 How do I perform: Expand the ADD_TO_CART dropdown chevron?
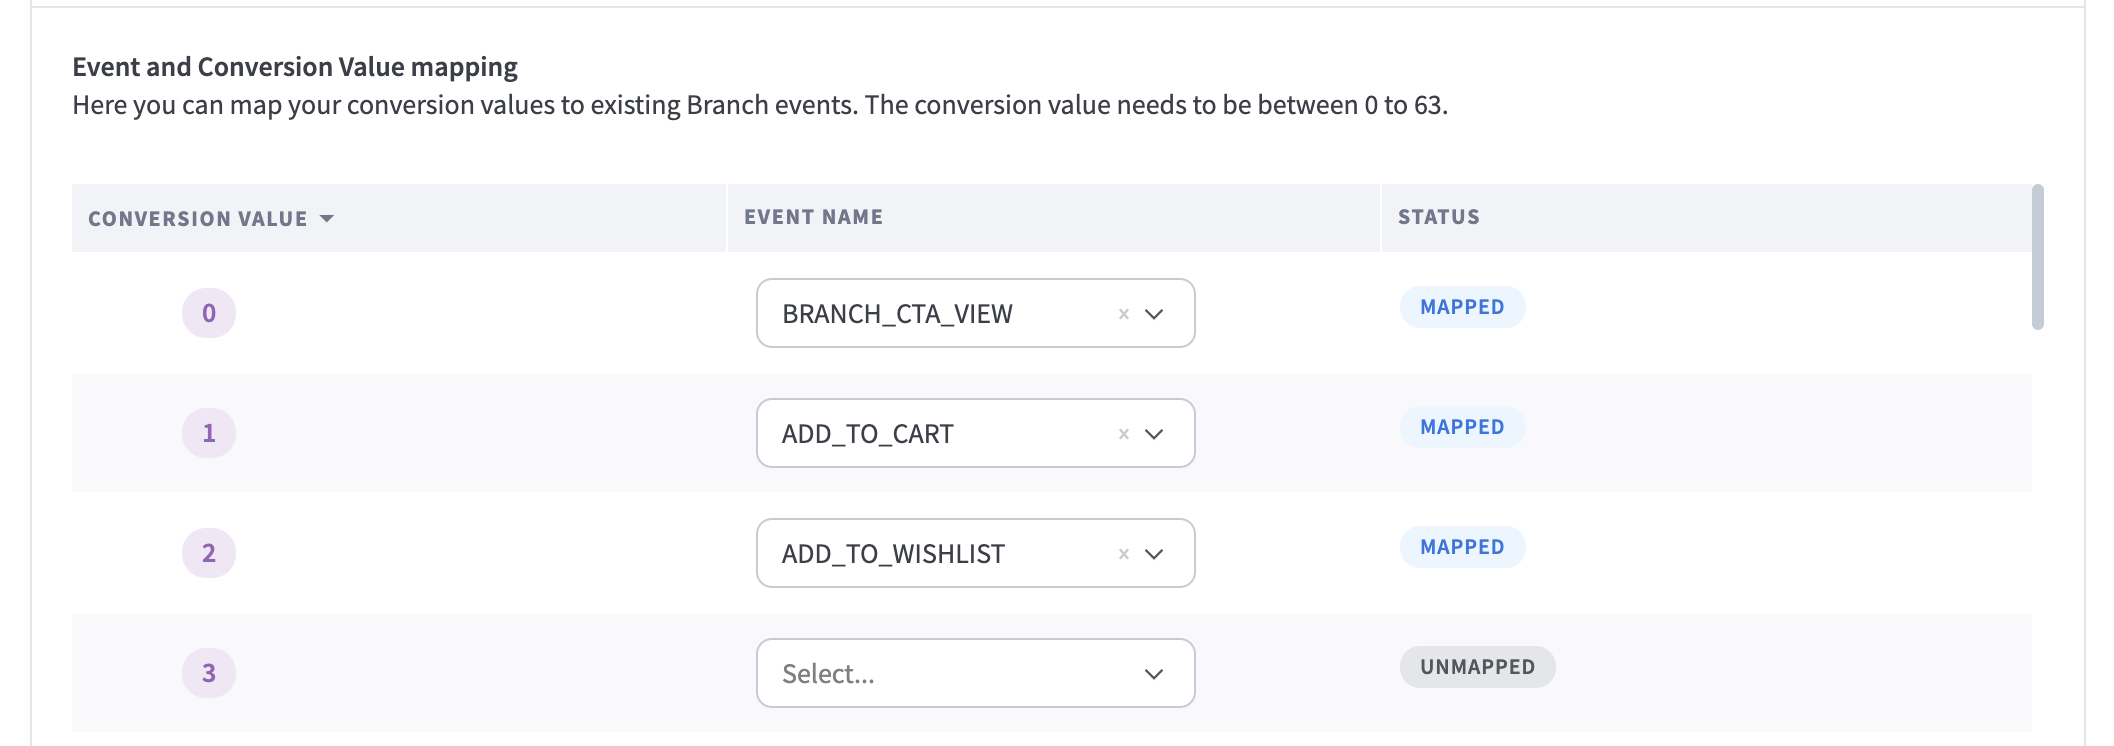1154,434
